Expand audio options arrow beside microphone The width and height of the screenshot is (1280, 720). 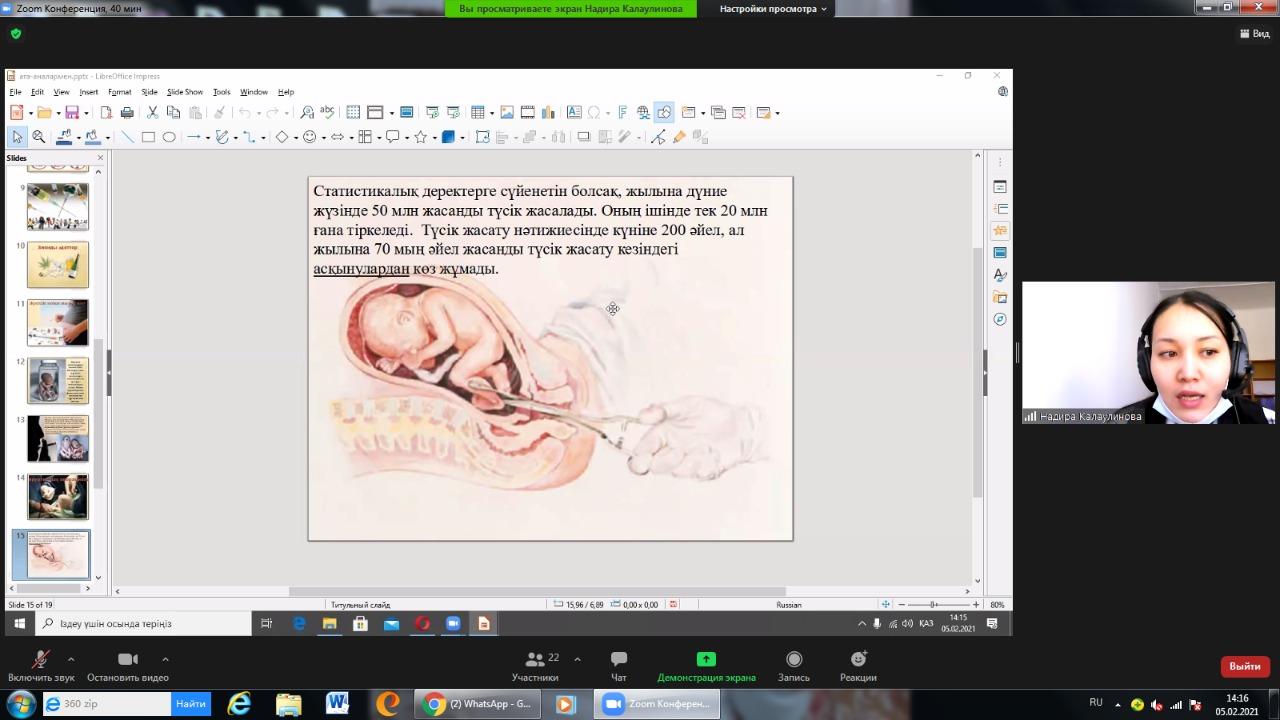pos(71,659)
